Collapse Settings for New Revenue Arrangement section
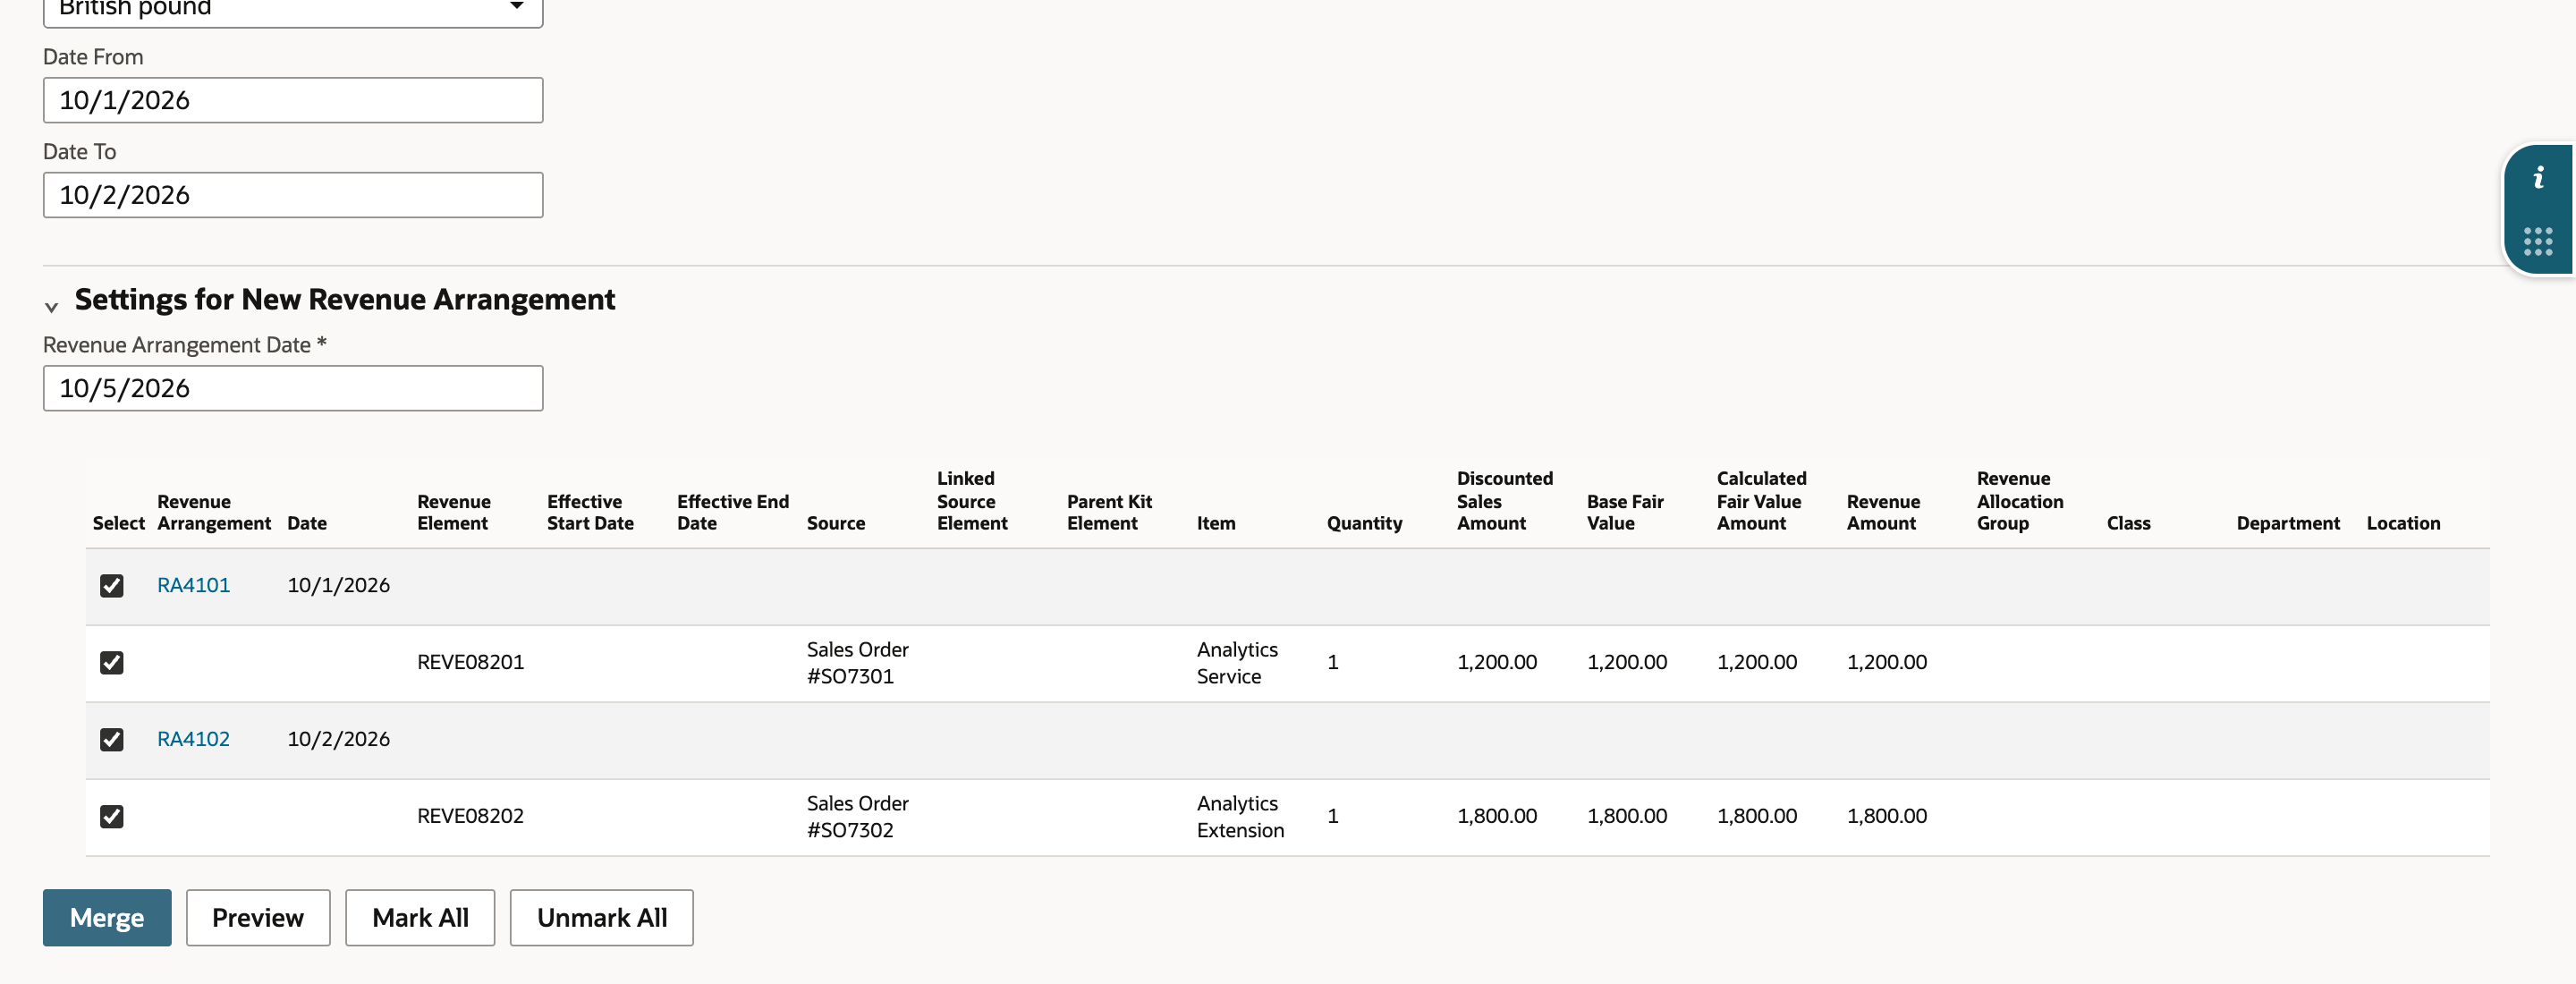The image size is (2576, 984). pos(51,307)
